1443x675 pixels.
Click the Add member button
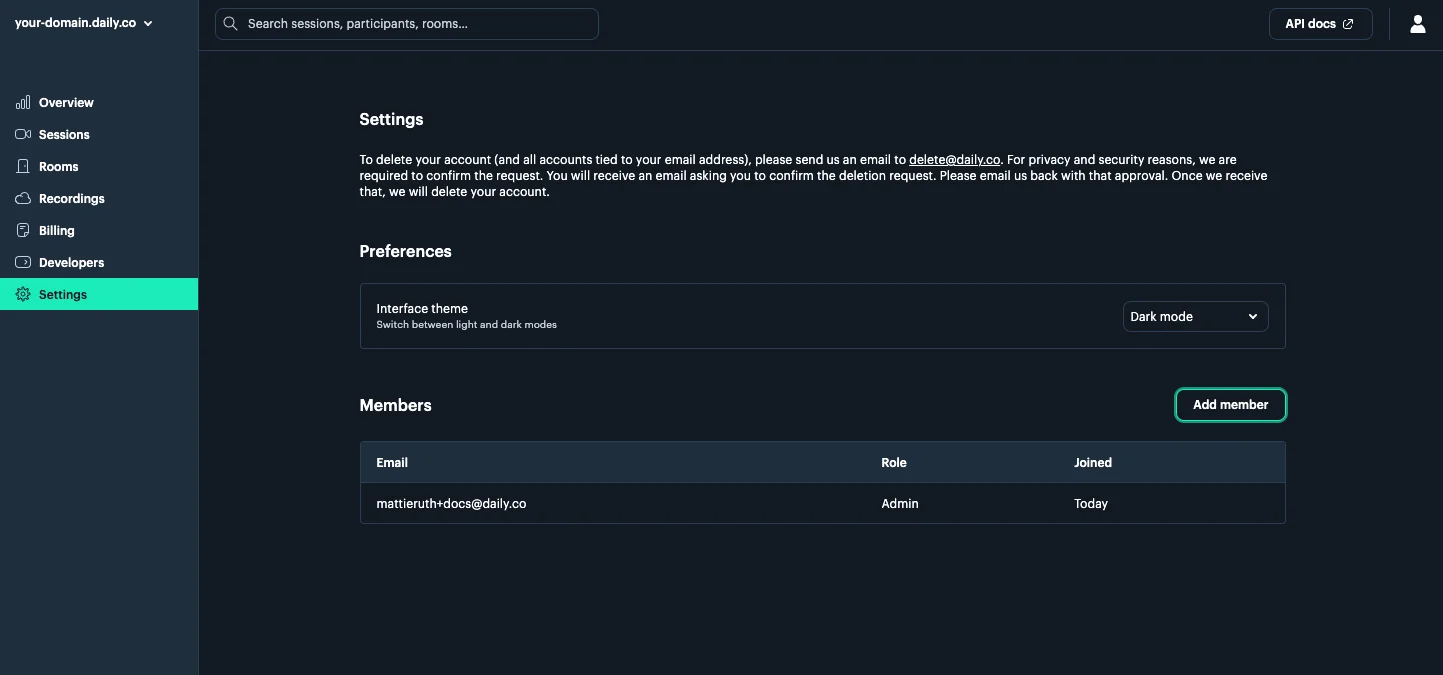[1230, 405]
